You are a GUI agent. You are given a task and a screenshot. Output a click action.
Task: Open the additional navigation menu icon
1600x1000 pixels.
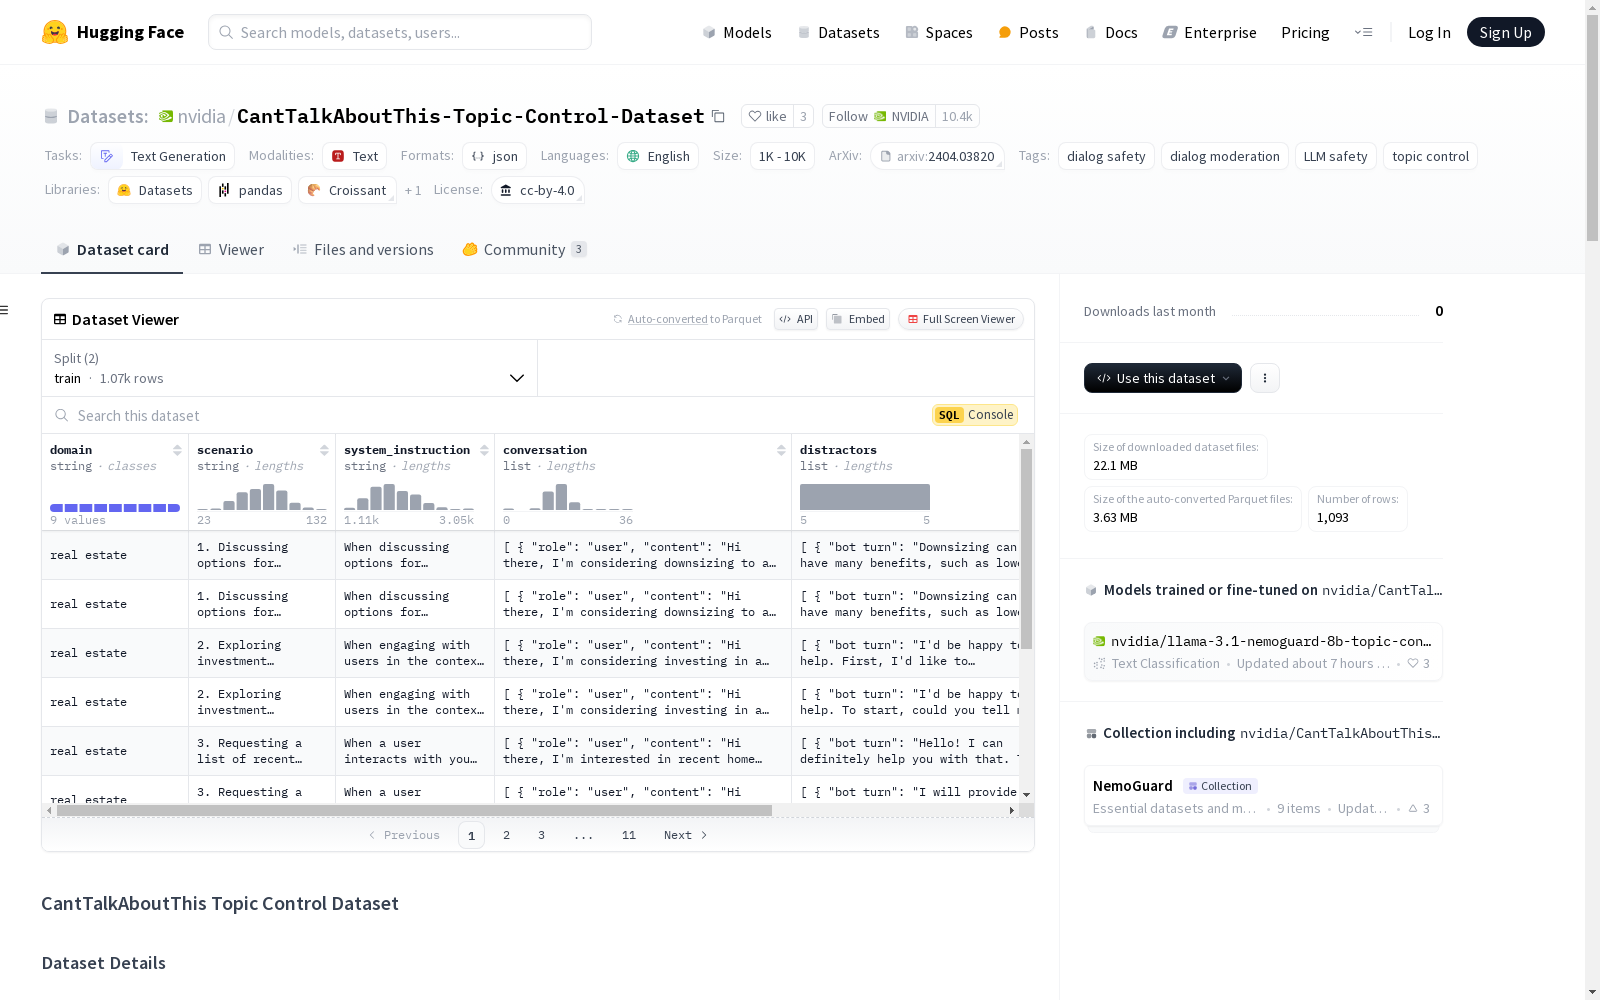pos(1363,32)
